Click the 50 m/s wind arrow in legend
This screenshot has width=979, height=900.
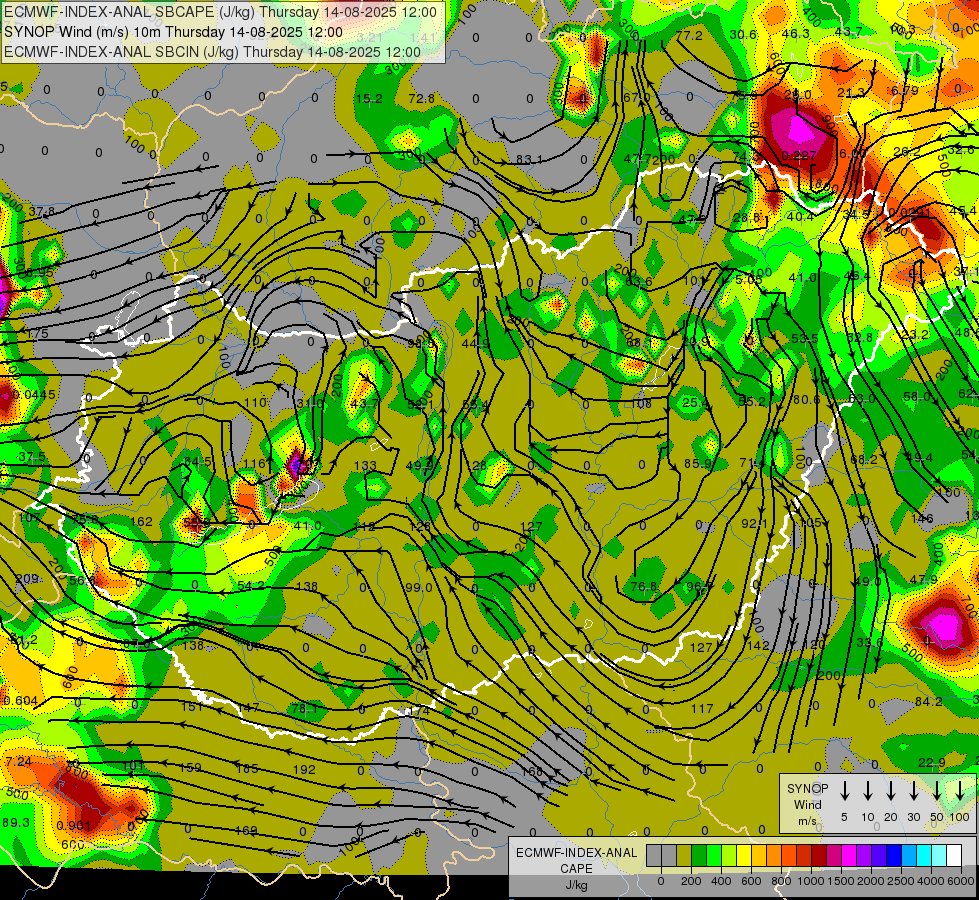tap(937, 791)
